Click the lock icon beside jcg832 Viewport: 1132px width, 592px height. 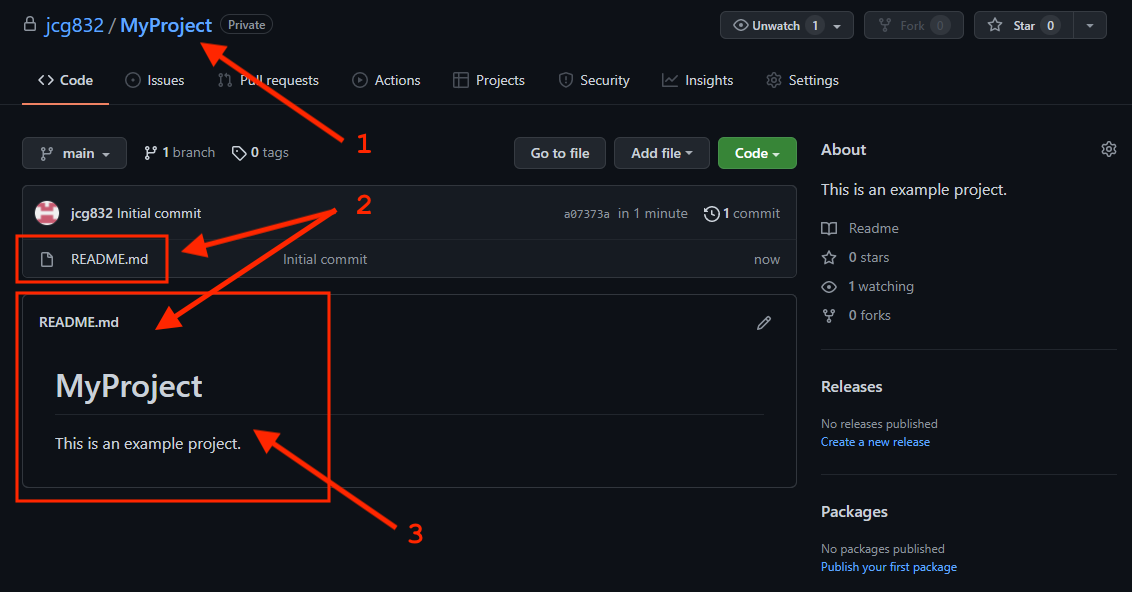click(30, 24)
